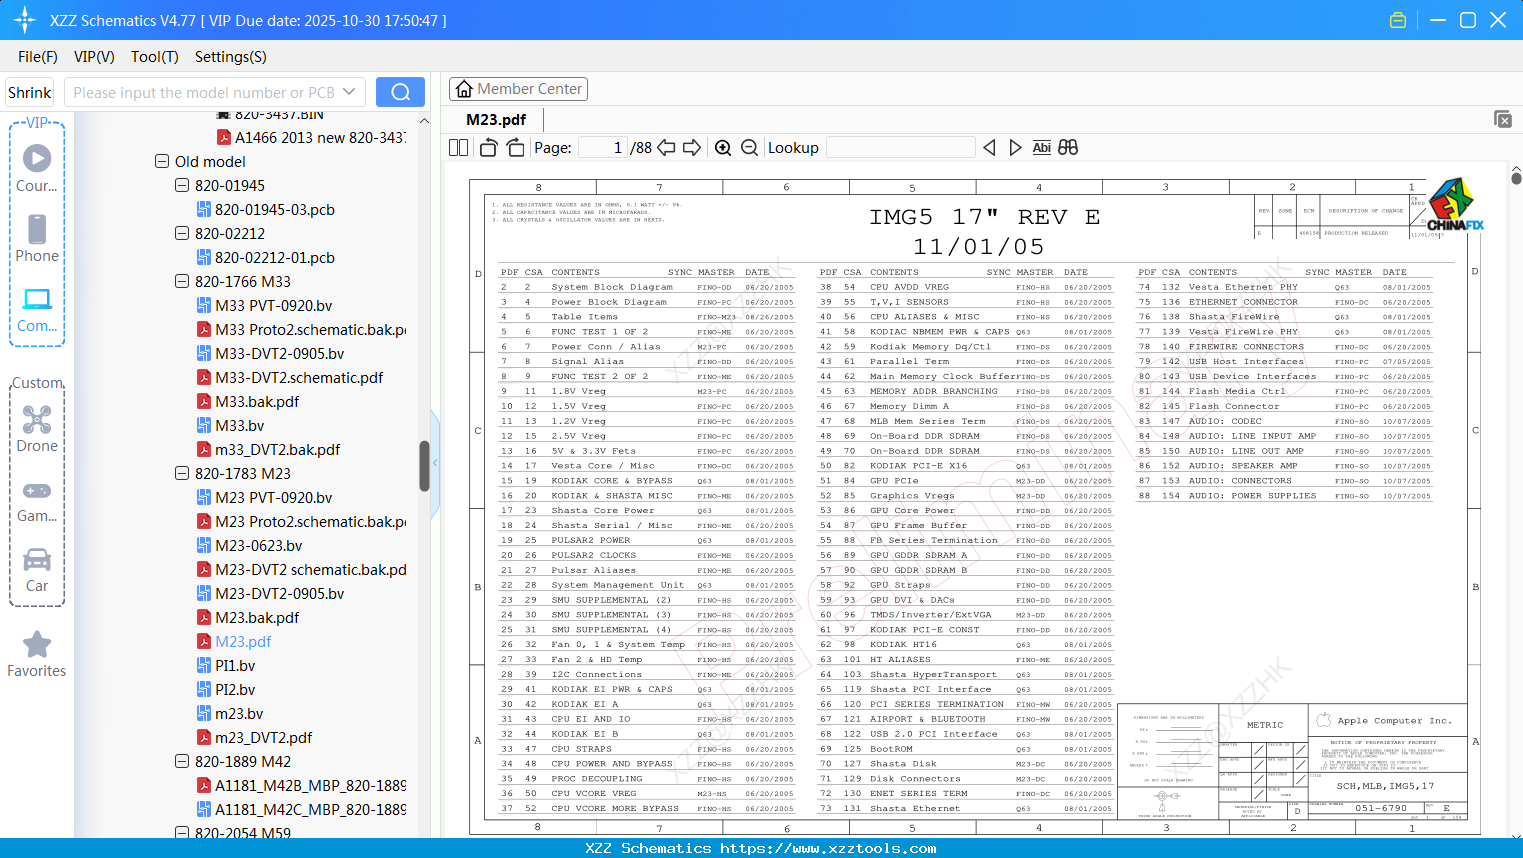Click the Shrink button

point(30,92)
